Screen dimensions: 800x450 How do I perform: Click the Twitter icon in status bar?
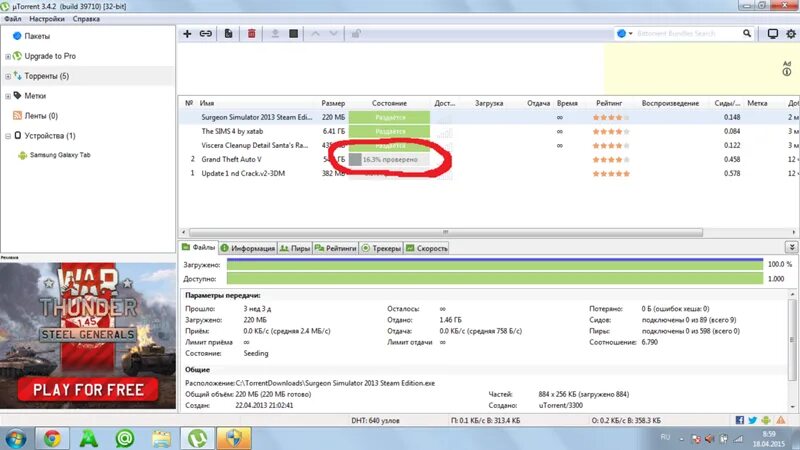(753, 420)
